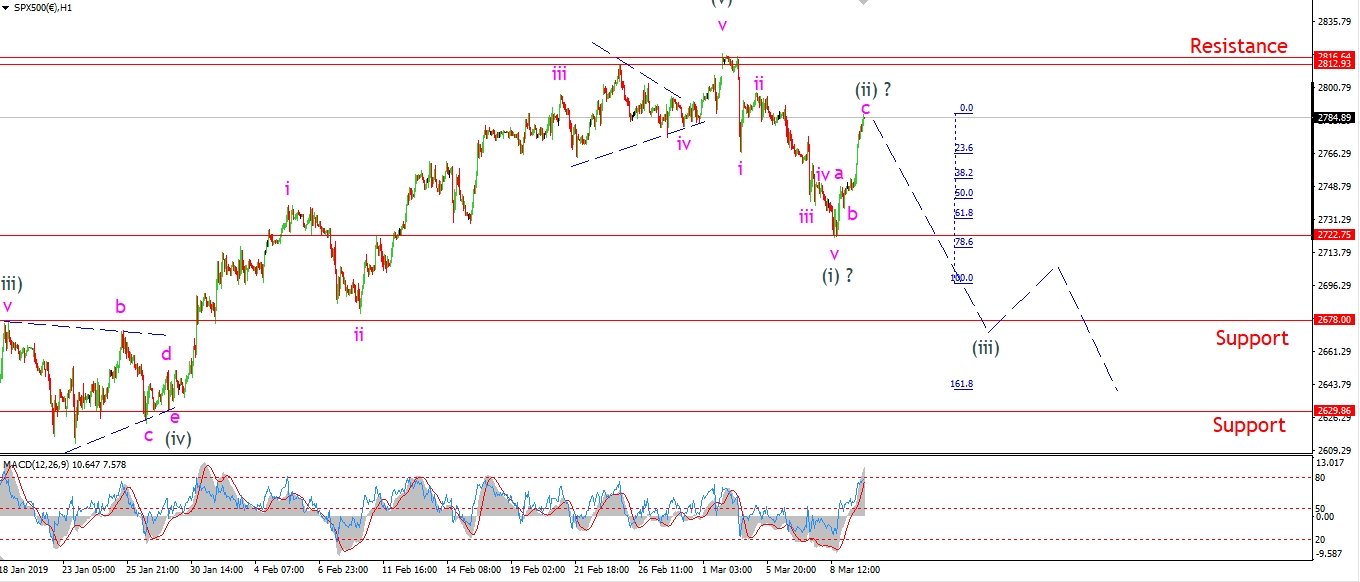Click the 8 Mar 12:00 time axis label
The image size is (1360, 582).
[x=855, y=570]
